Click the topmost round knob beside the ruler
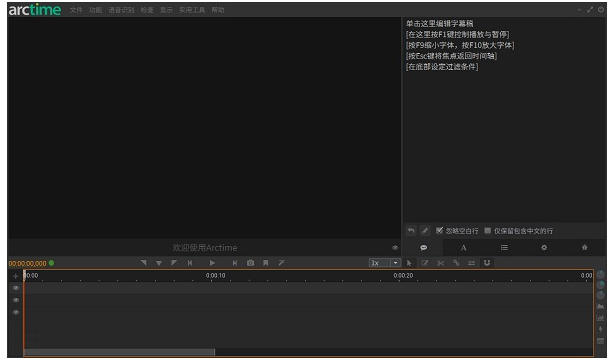 coord(601,274)
